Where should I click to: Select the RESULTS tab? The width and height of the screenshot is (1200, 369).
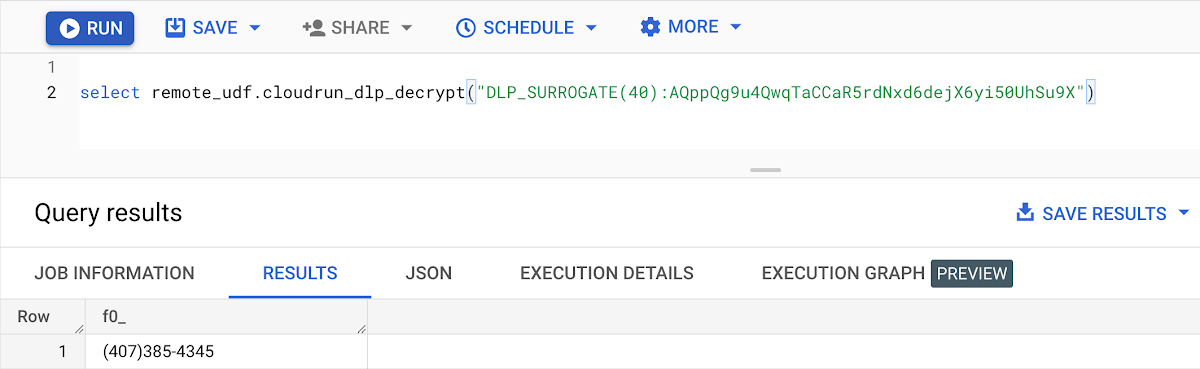click(300, 273)
